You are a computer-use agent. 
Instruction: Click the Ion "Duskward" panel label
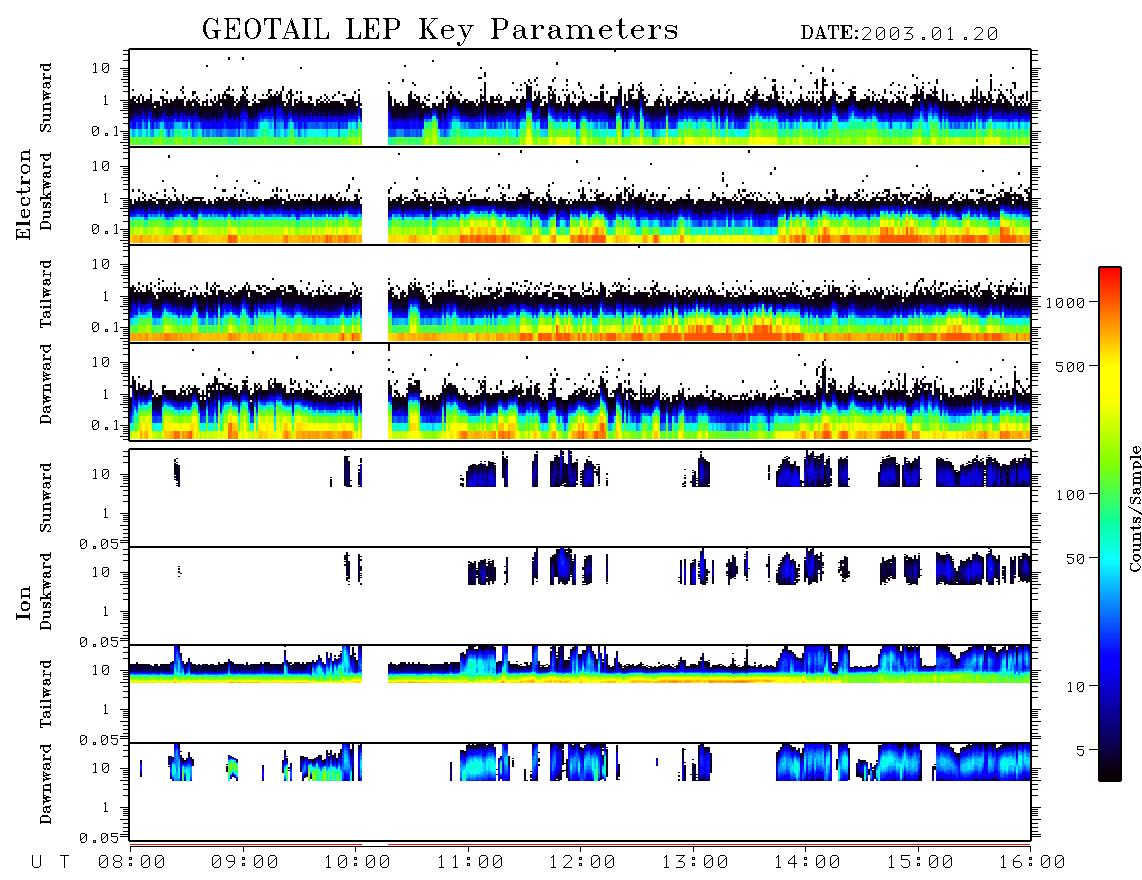[x=46, y=591]
